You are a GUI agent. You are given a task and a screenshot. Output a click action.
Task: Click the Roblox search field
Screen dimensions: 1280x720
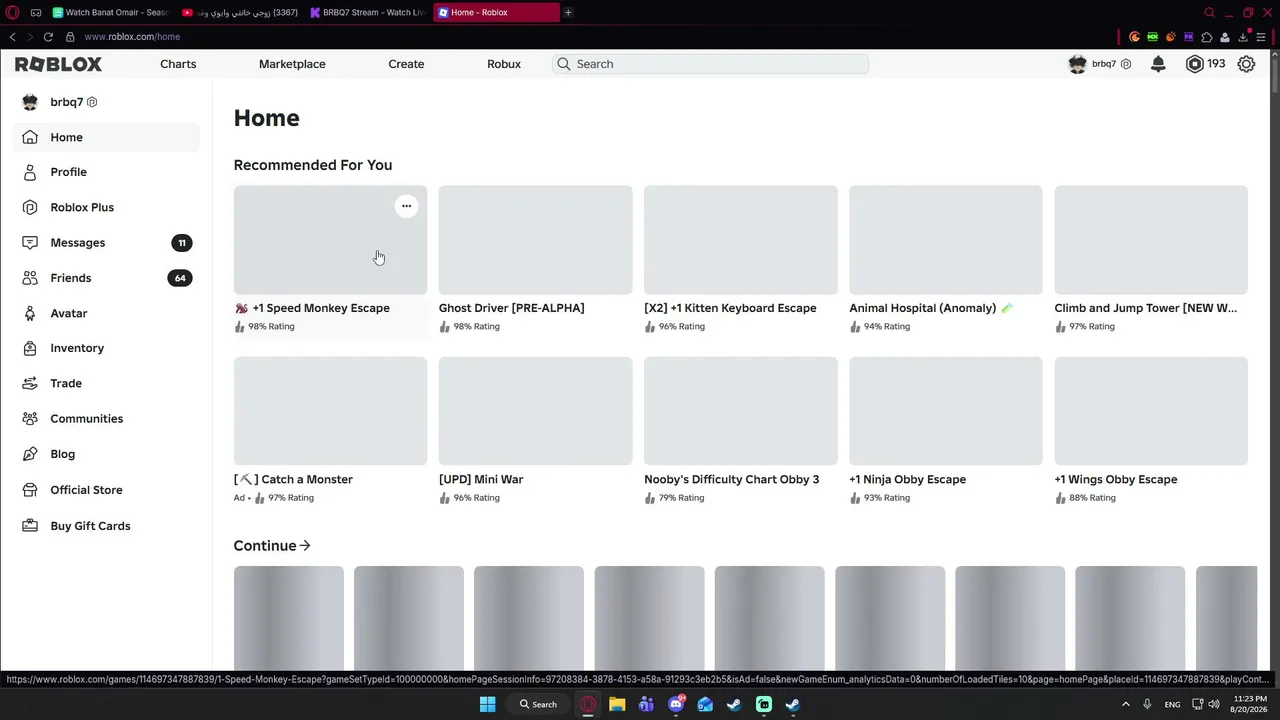click(710, 64)
